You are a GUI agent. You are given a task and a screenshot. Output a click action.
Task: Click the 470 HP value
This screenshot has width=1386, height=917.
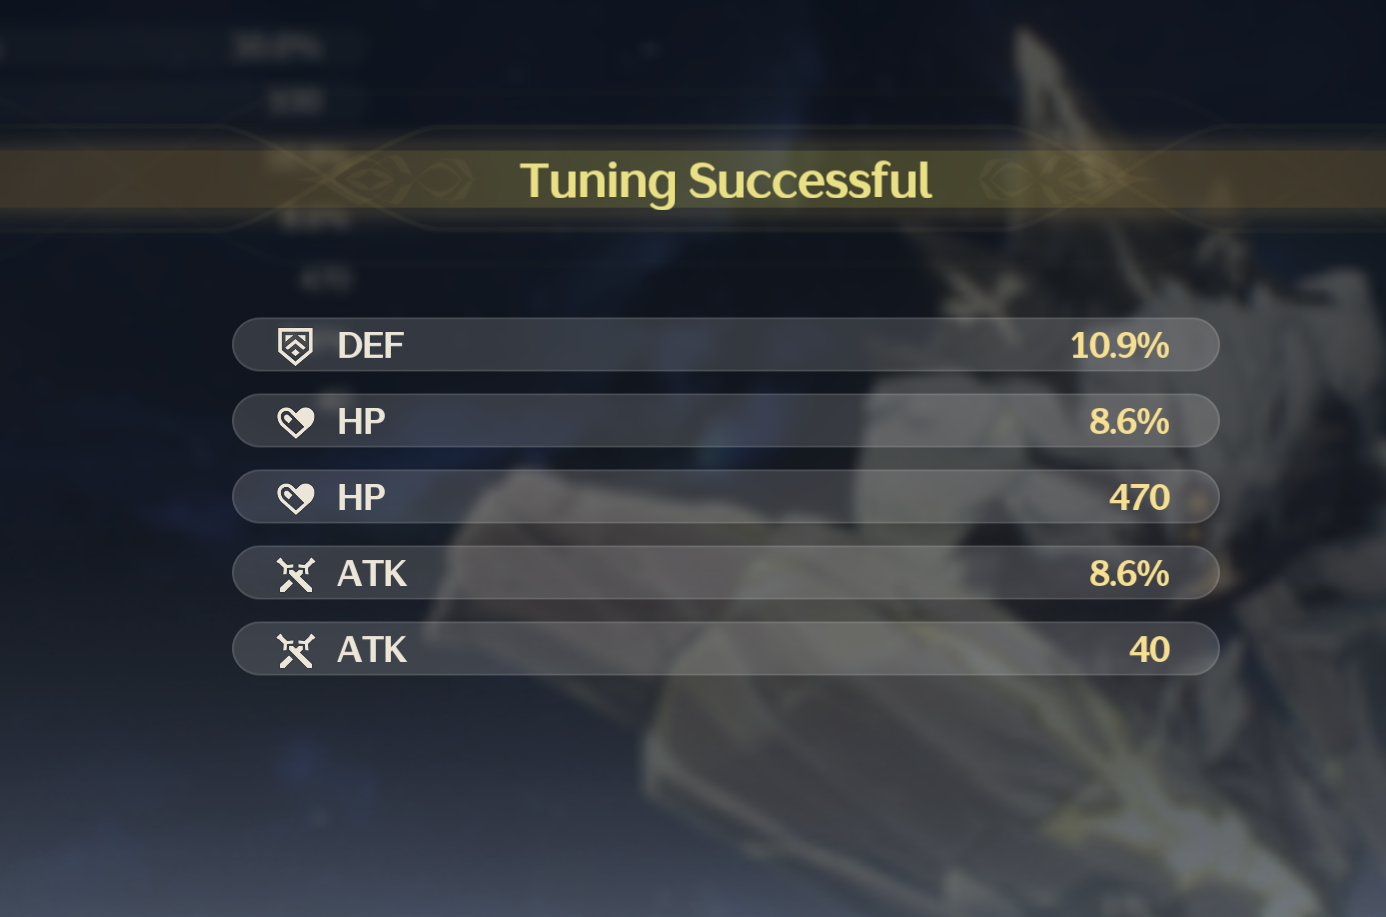(x=1139, y=498)
